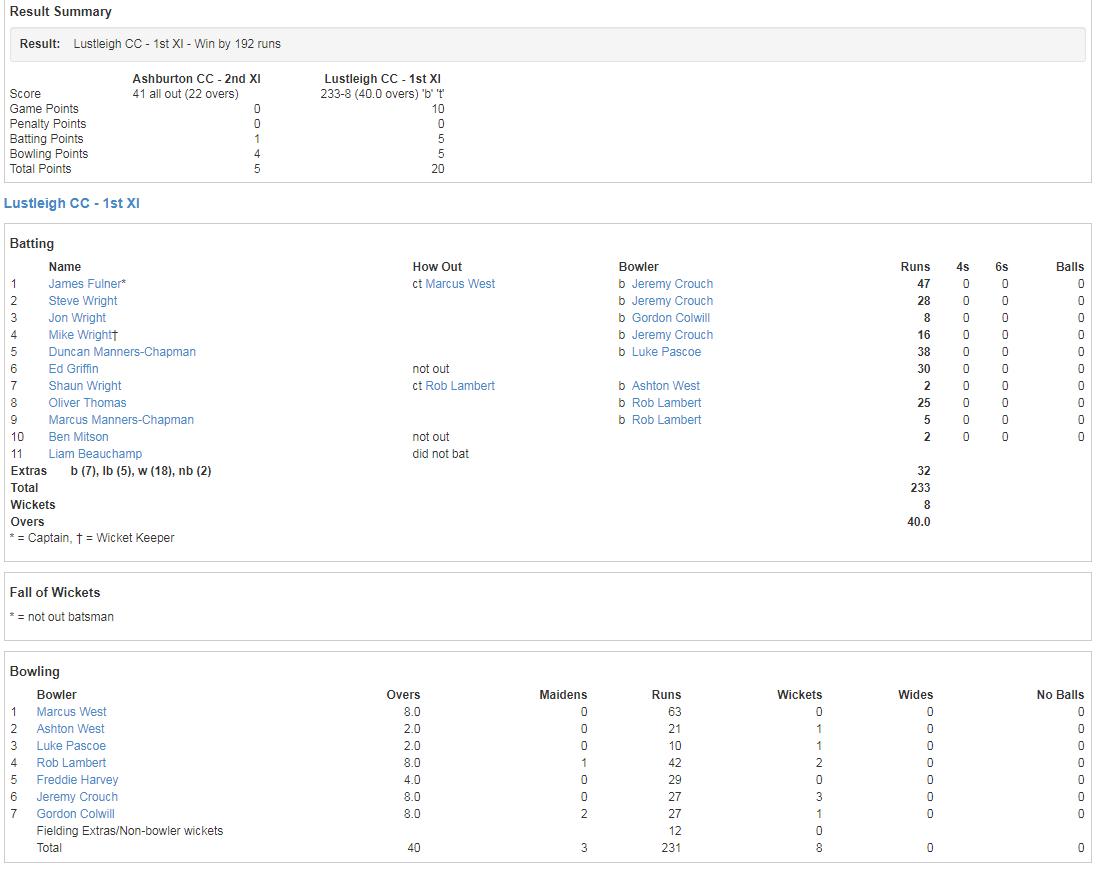This screenshot has height=874, width=1112.
Task: Select the 'Game Points' row label
Action: tap(44, 109)
